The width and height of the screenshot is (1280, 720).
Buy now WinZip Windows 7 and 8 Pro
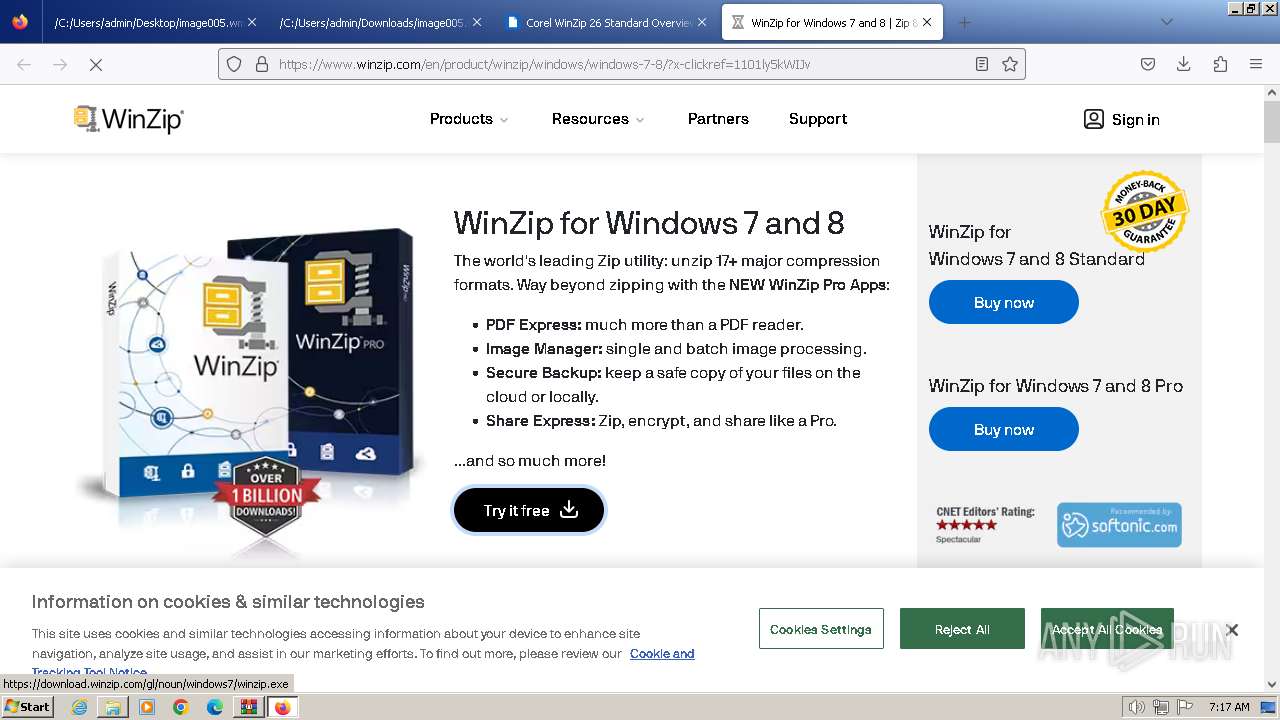pos(1004,429)
